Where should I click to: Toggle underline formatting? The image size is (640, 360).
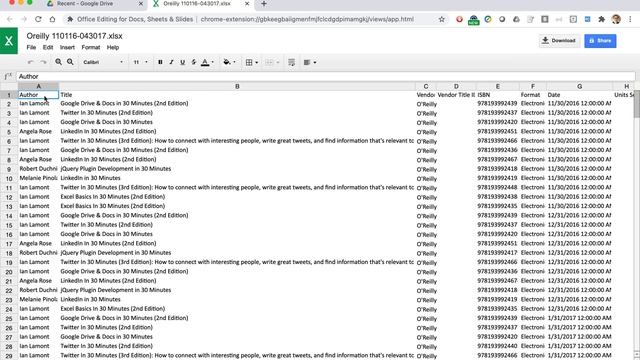pos(182,62)
